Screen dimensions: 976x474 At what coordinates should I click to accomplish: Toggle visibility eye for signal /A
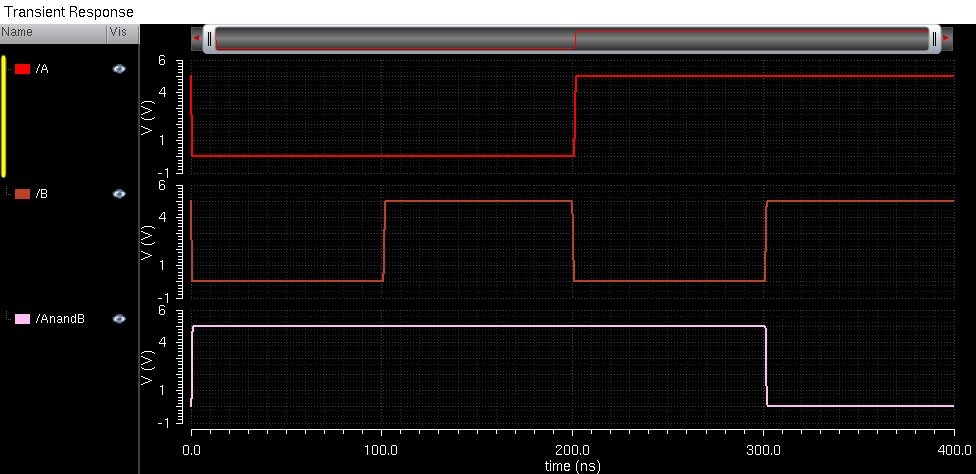point(119,69)
